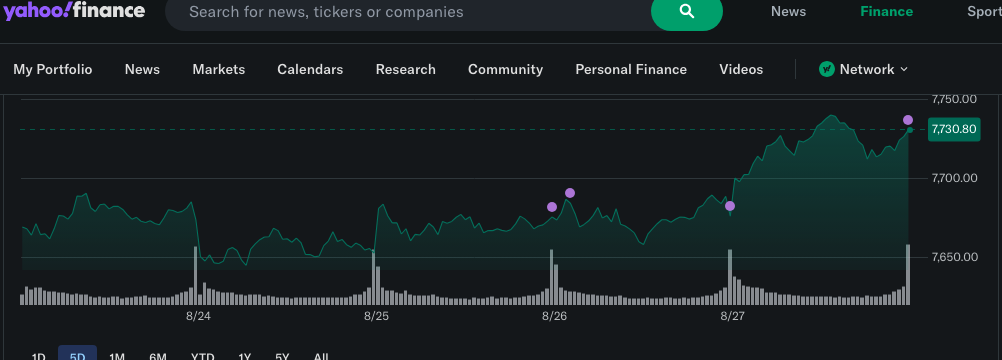Select the 1Y chart range
The width and height of the screenshot is (1002, 360).
[x=244, y=356]
